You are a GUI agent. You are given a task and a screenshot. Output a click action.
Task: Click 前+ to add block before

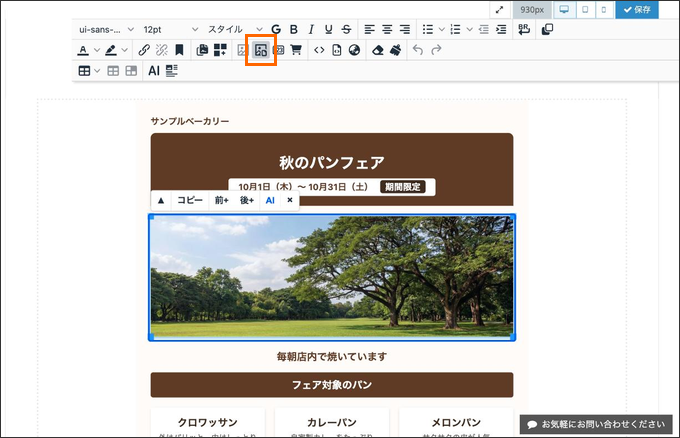tap(221, 200)
